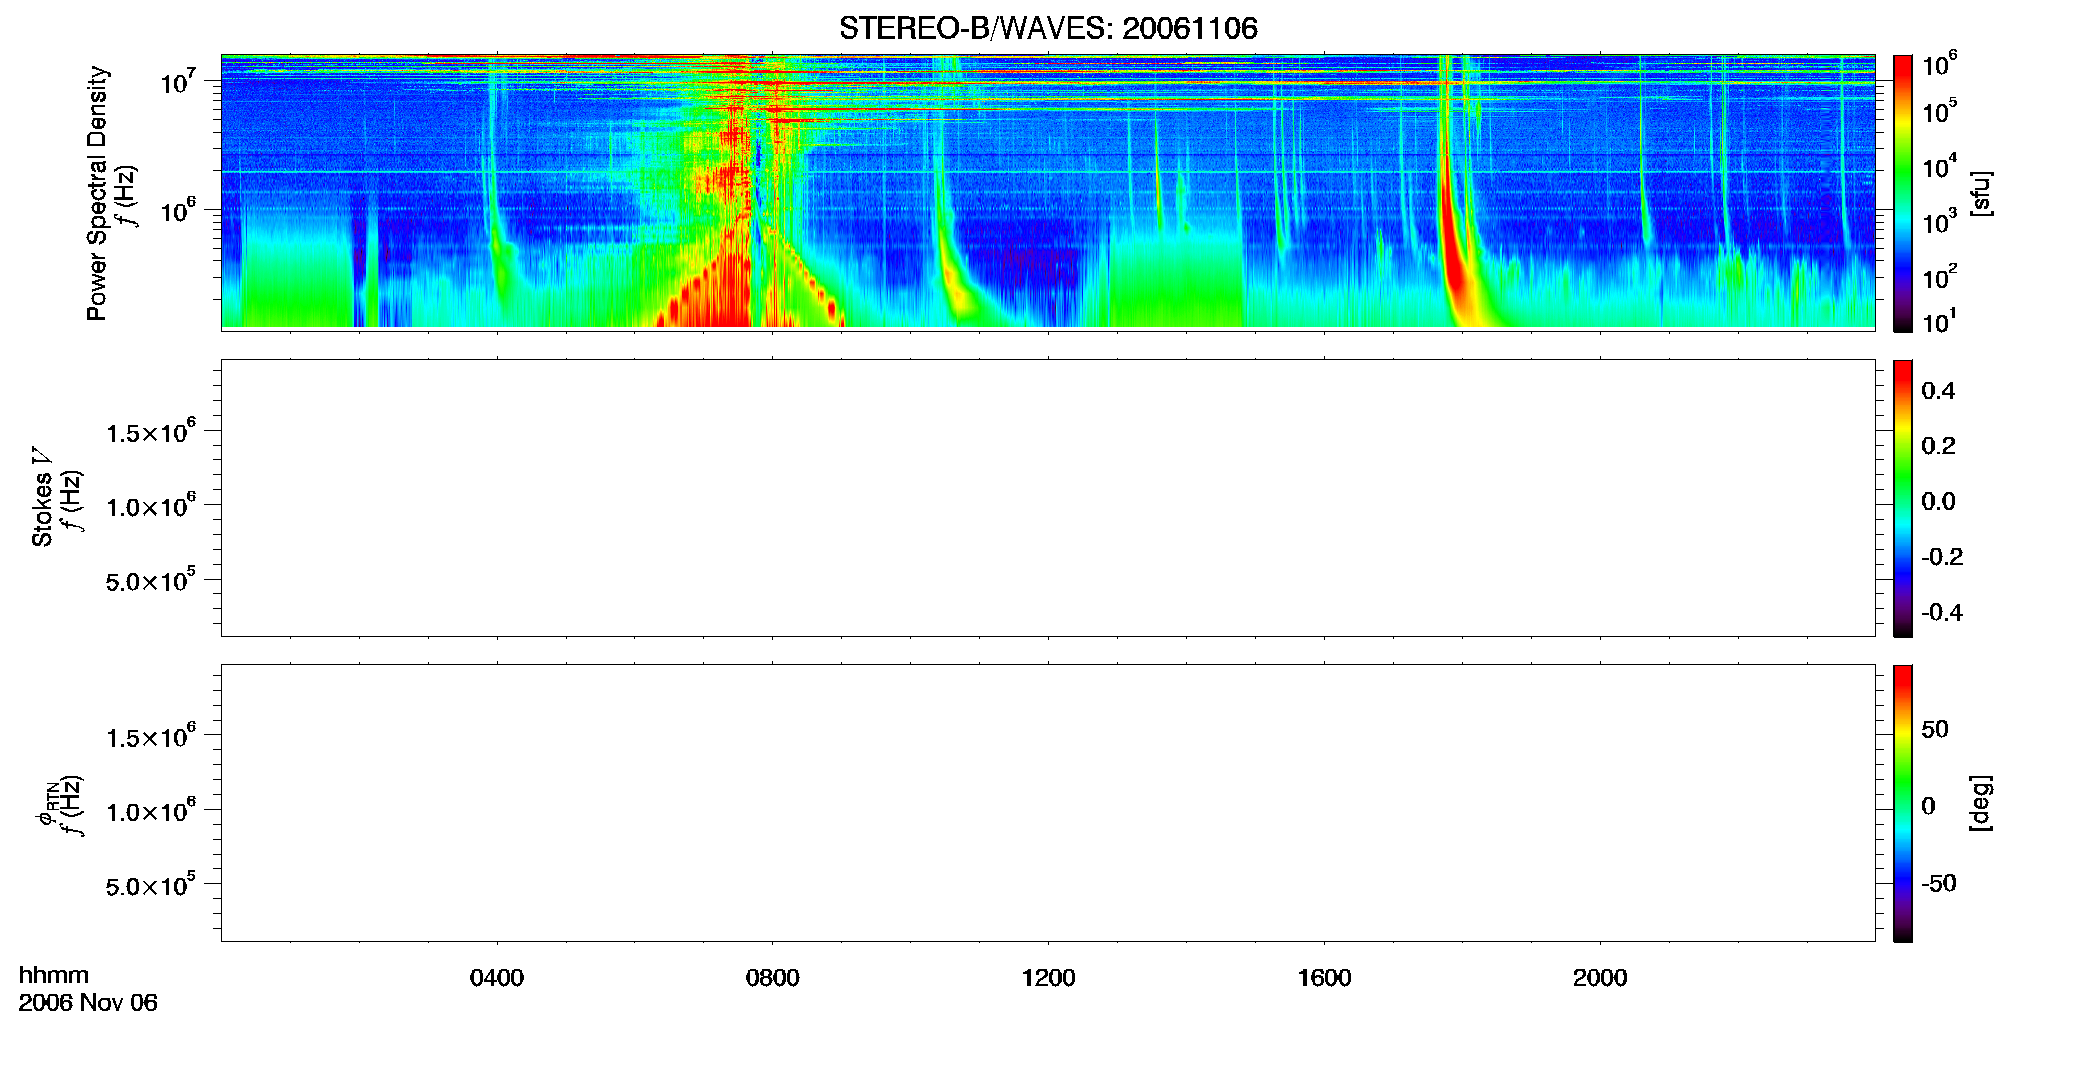Click the -50 value on degrees colorbar
The height and width of the screenshot is (1080, 2096).
1939,884
